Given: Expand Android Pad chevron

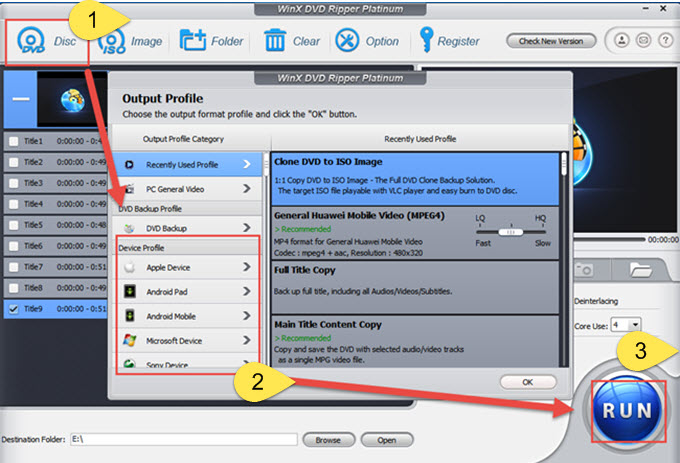Looking at the screenshot, I should pyautogui.click(x=247, y=291).
